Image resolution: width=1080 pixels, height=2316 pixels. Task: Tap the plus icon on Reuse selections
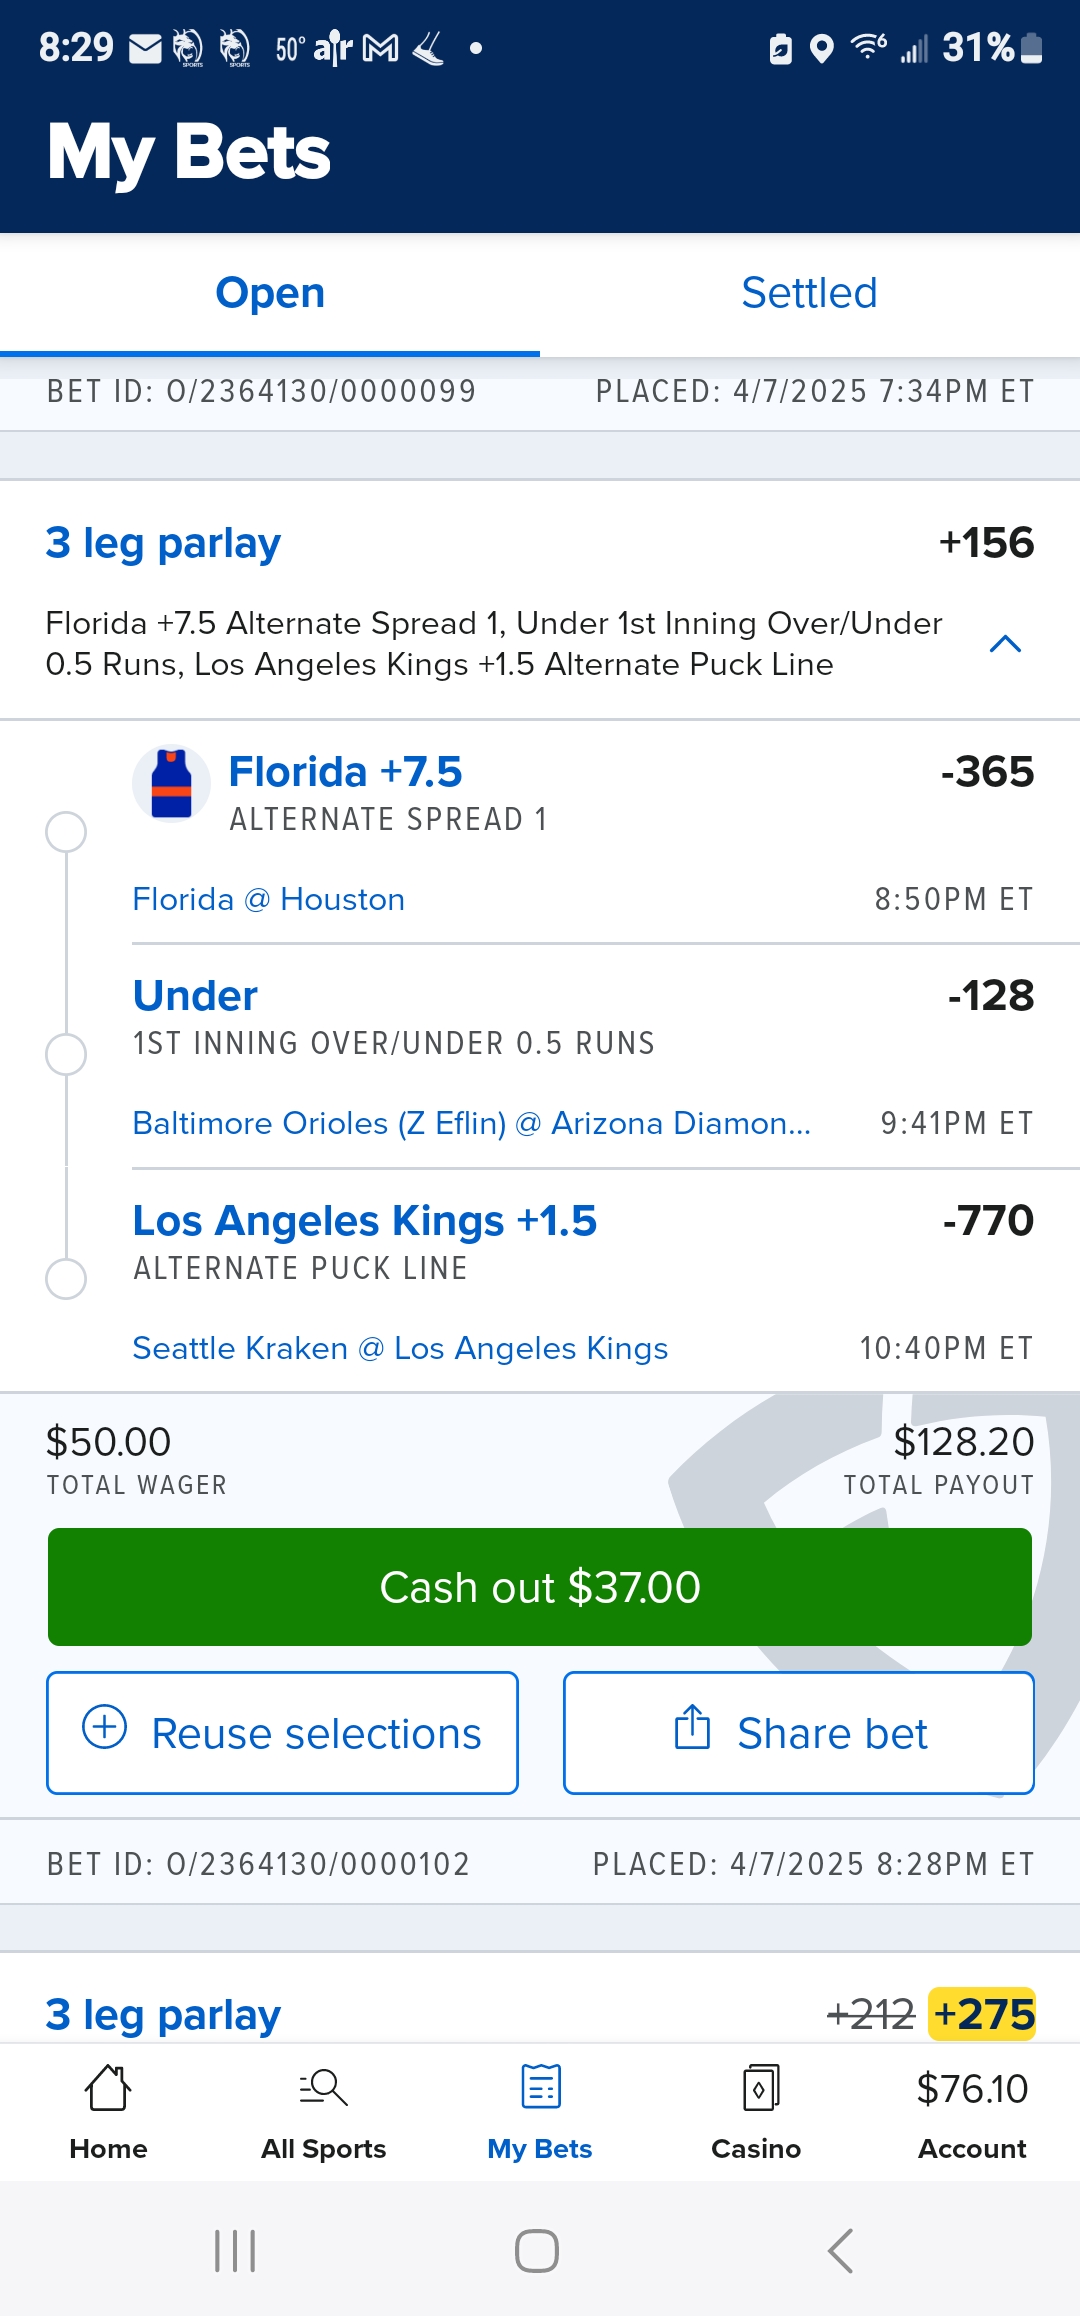coord(104,1727)
